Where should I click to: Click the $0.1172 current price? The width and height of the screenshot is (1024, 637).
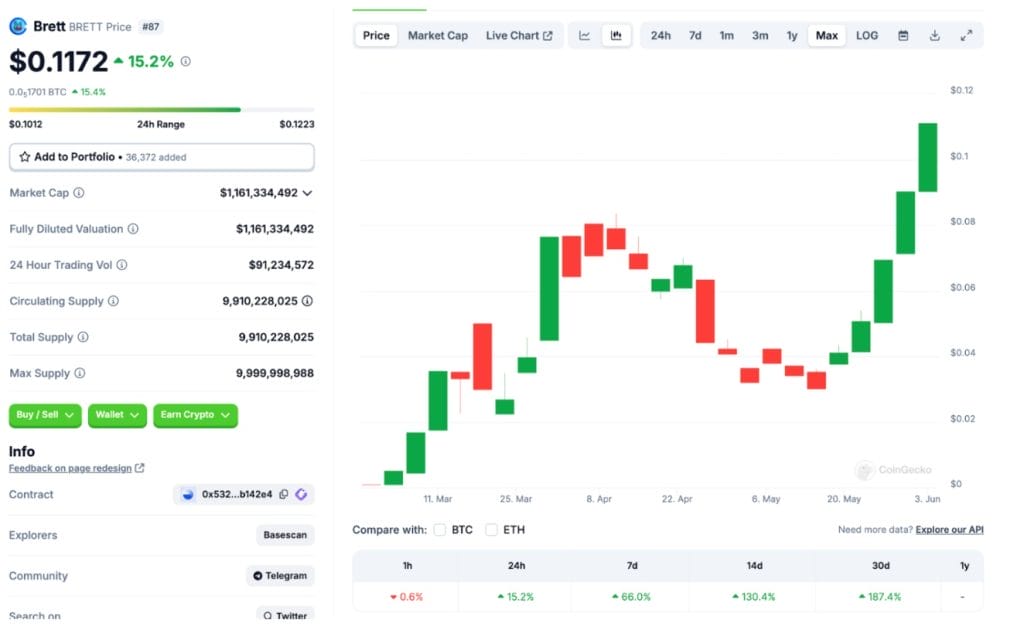59,62
